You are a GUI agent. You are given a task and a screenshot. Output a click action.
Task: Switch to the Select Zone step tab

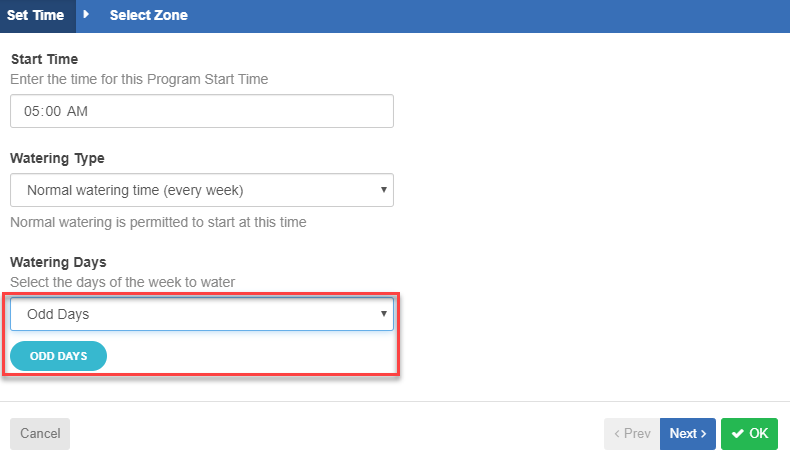(x=149, y=15)
